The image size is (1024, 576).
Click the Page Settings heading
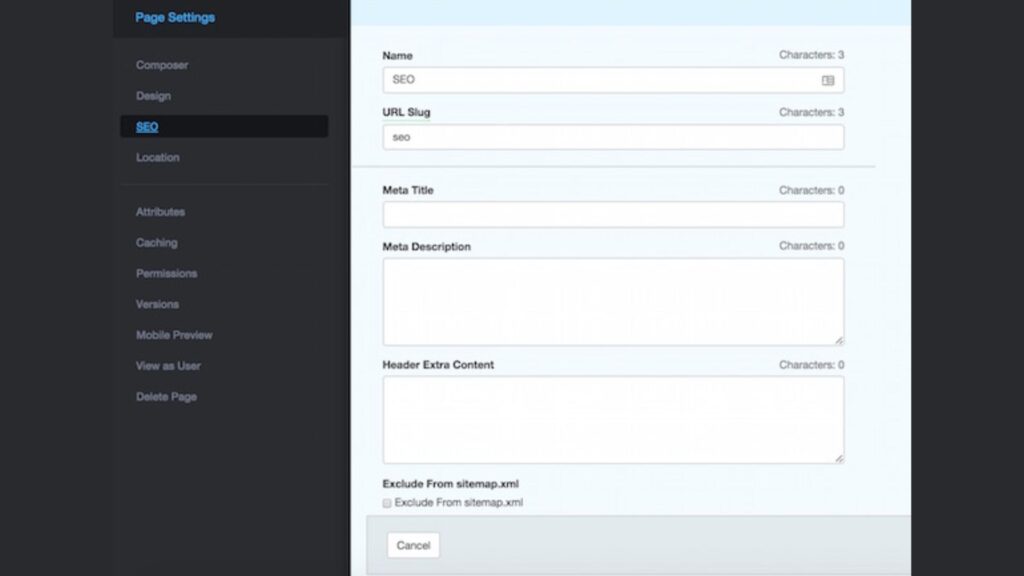coord(175,18)
